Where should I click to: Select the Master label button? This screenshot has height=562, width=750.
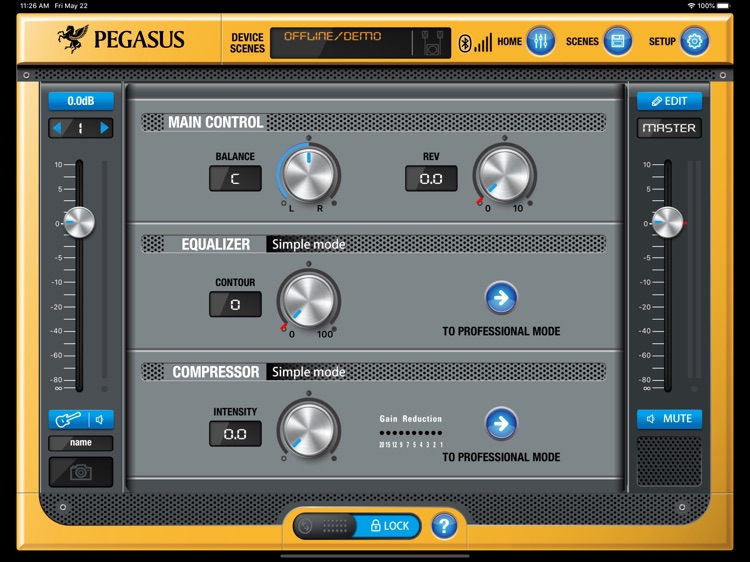coord(669,128)
